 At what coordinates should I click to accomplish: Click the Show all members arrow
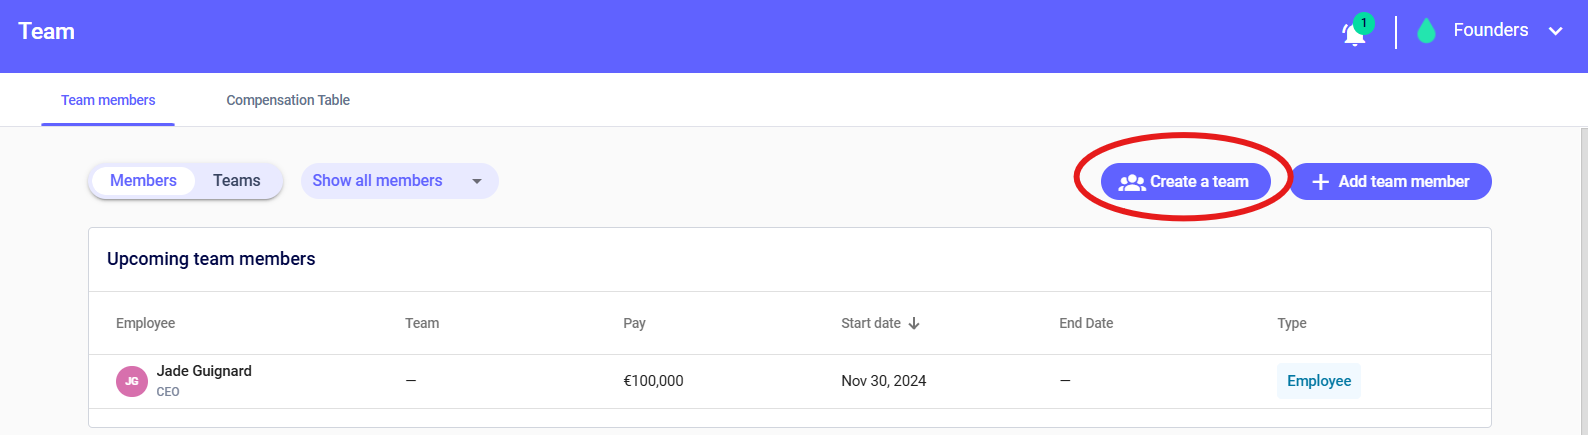tap(477, 181)
